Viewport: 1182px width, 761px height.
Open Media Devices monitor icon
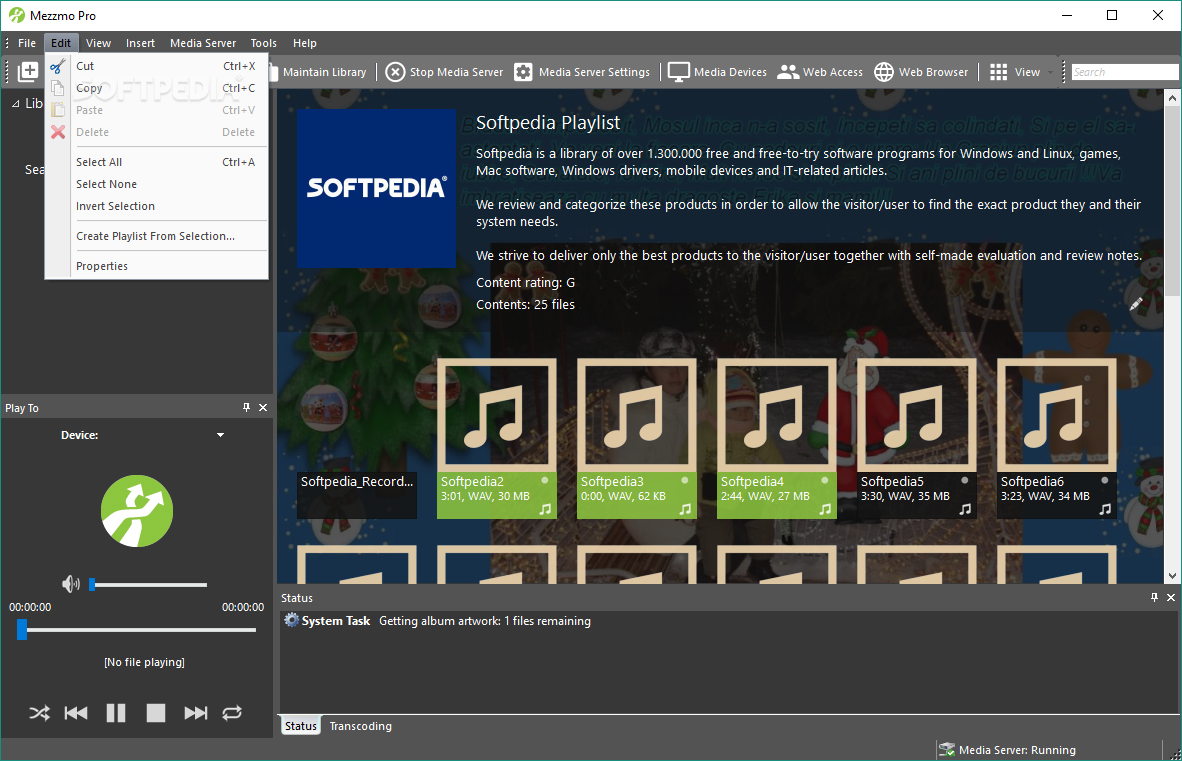[x=678, y=72]
